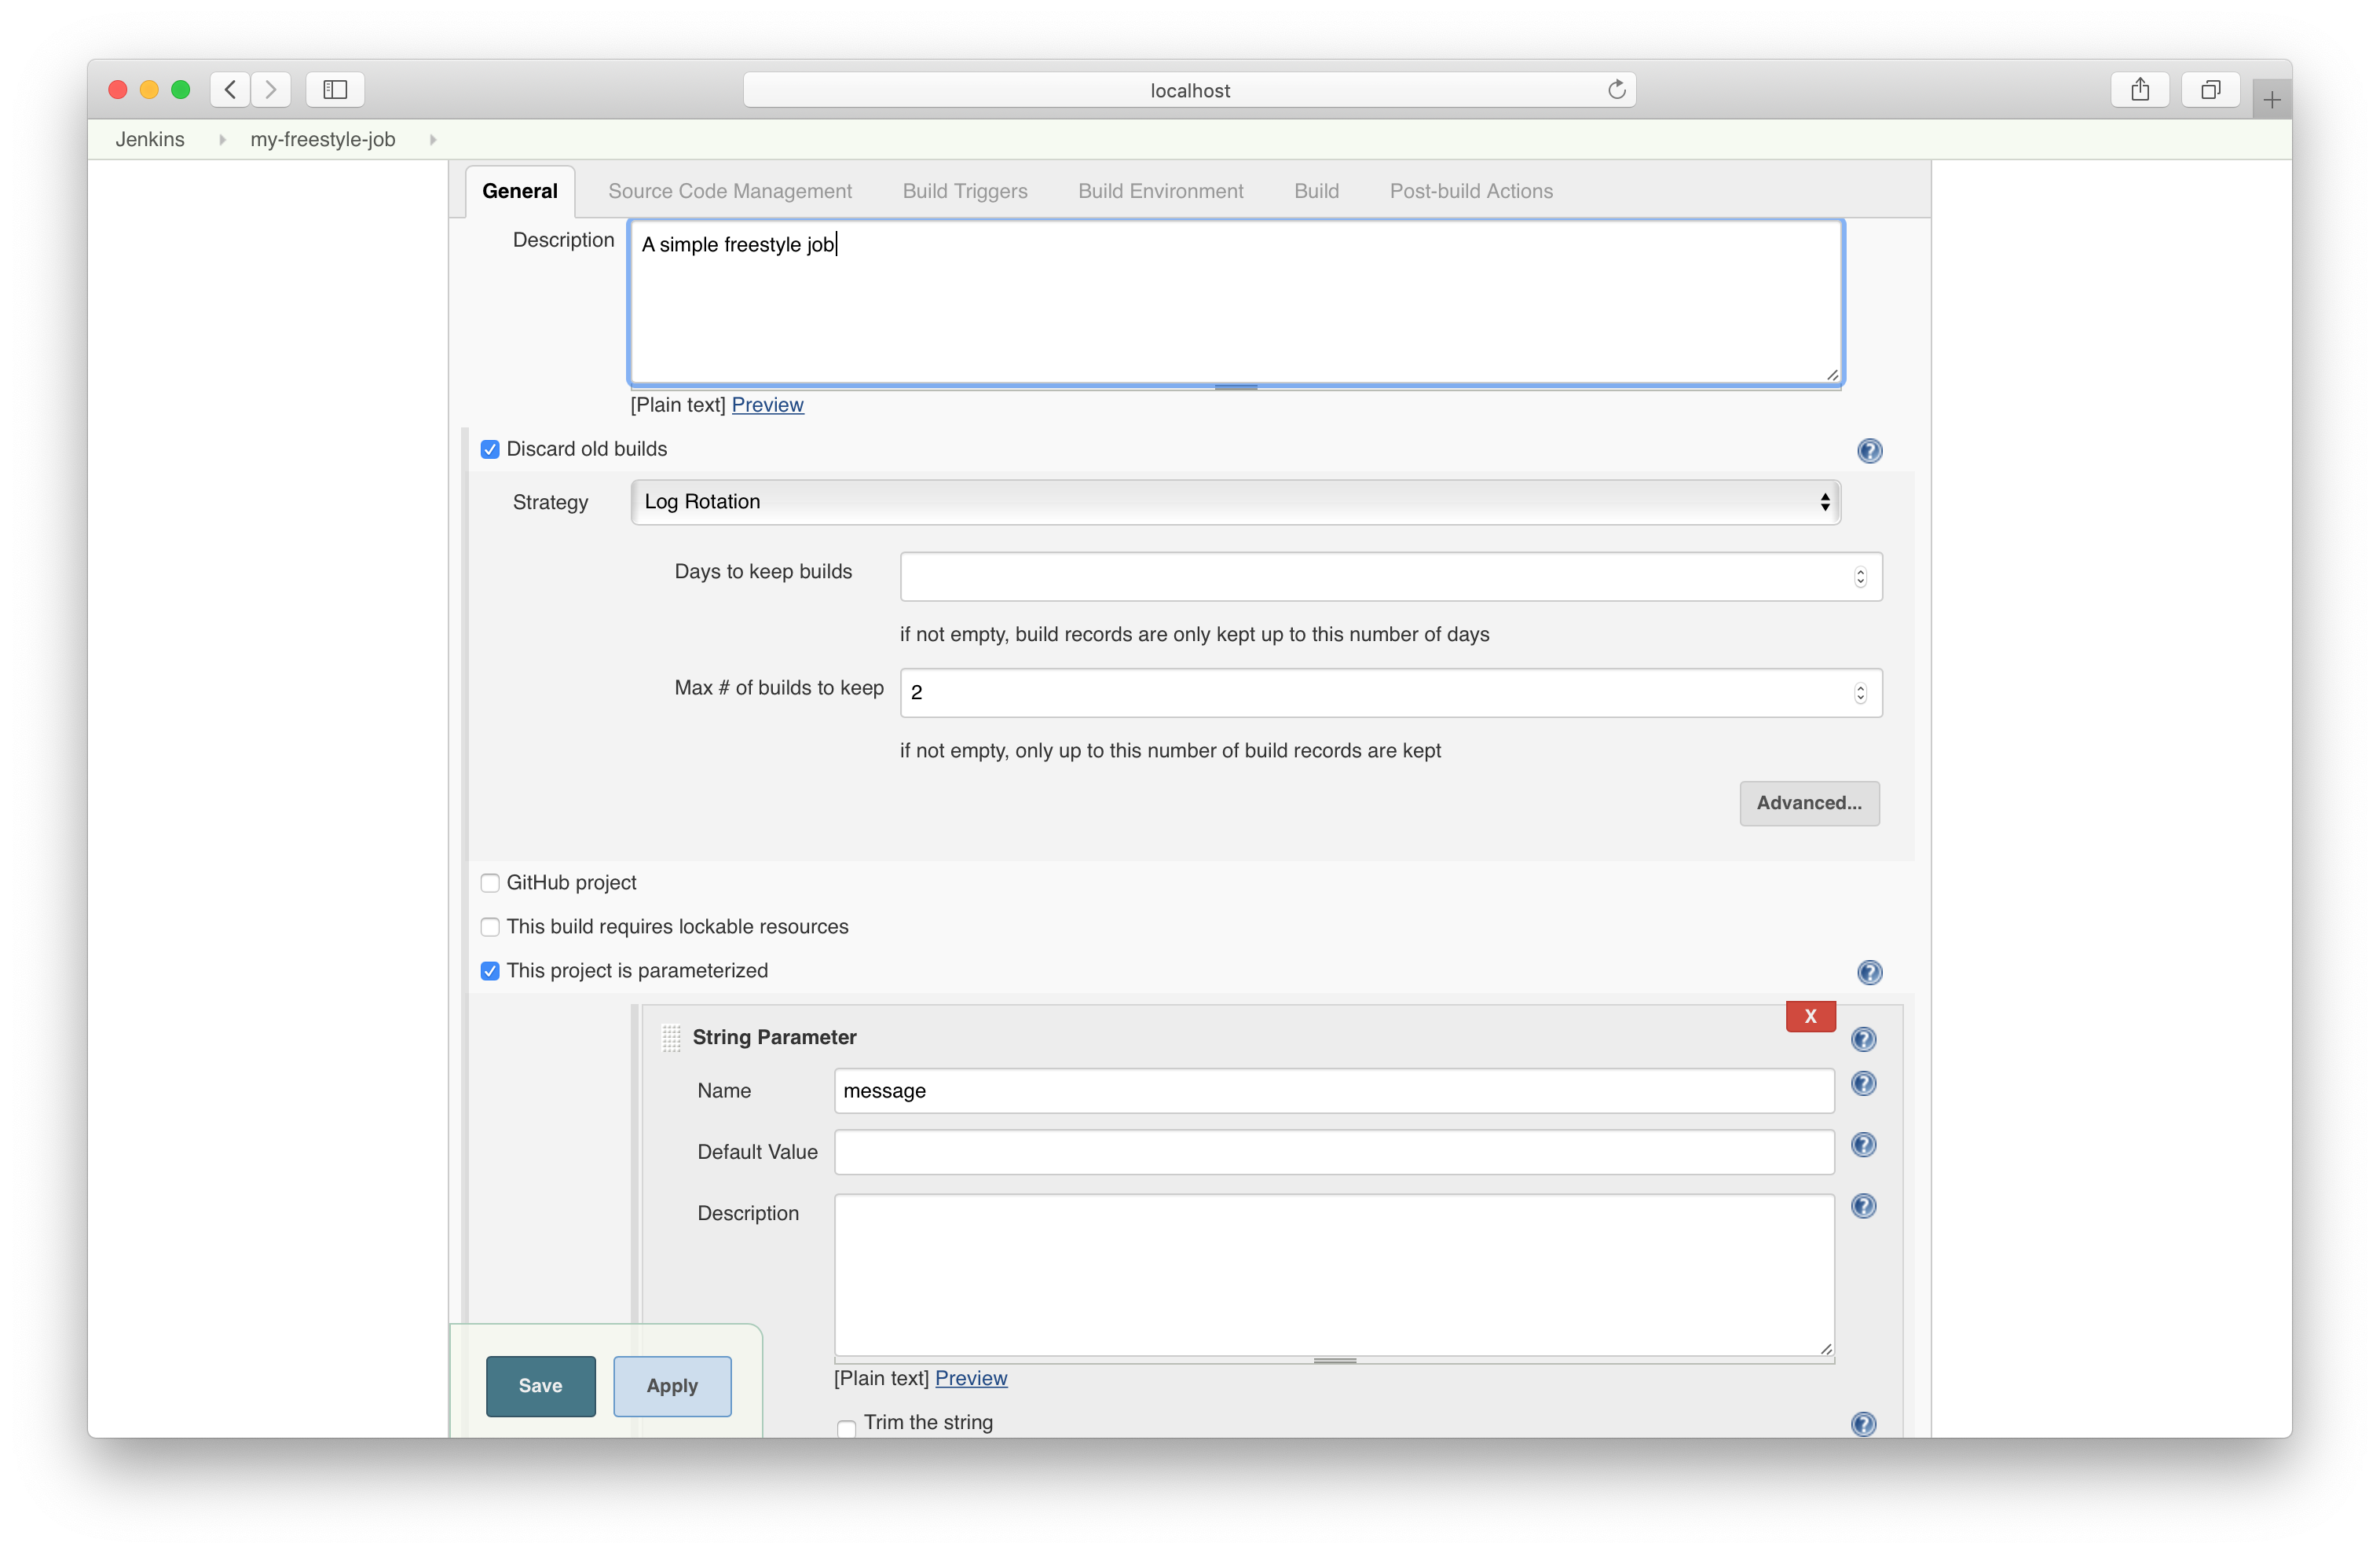Open help beside the parameter Description box
This screenshot has width=2380, height=1554.
click(1864, 1206)
